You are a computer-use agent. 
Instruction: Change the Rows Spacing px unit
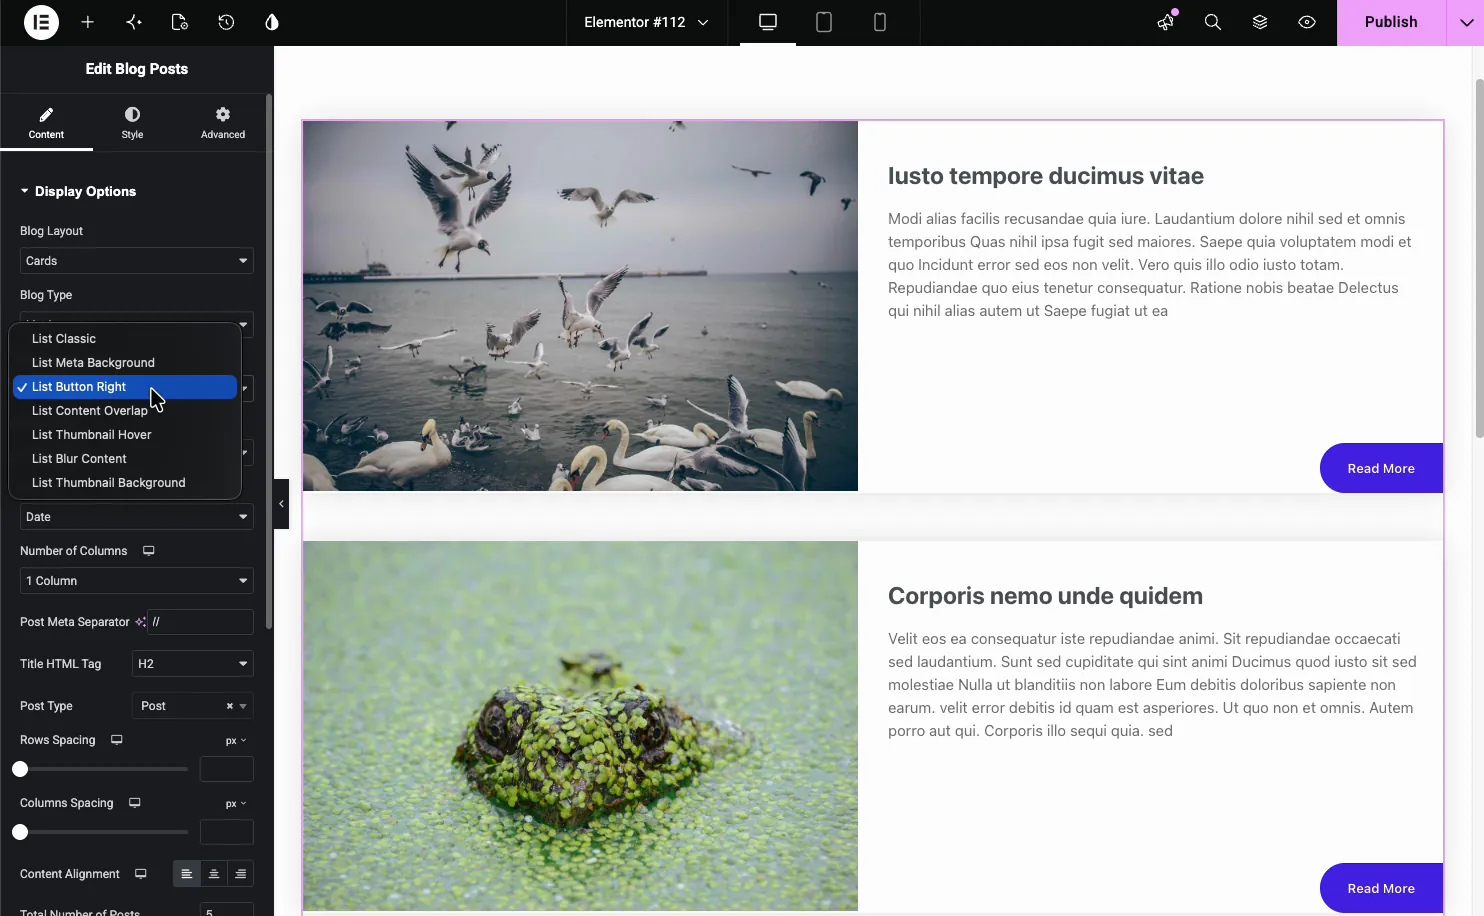pyautogui.click(x=236, y=741)
